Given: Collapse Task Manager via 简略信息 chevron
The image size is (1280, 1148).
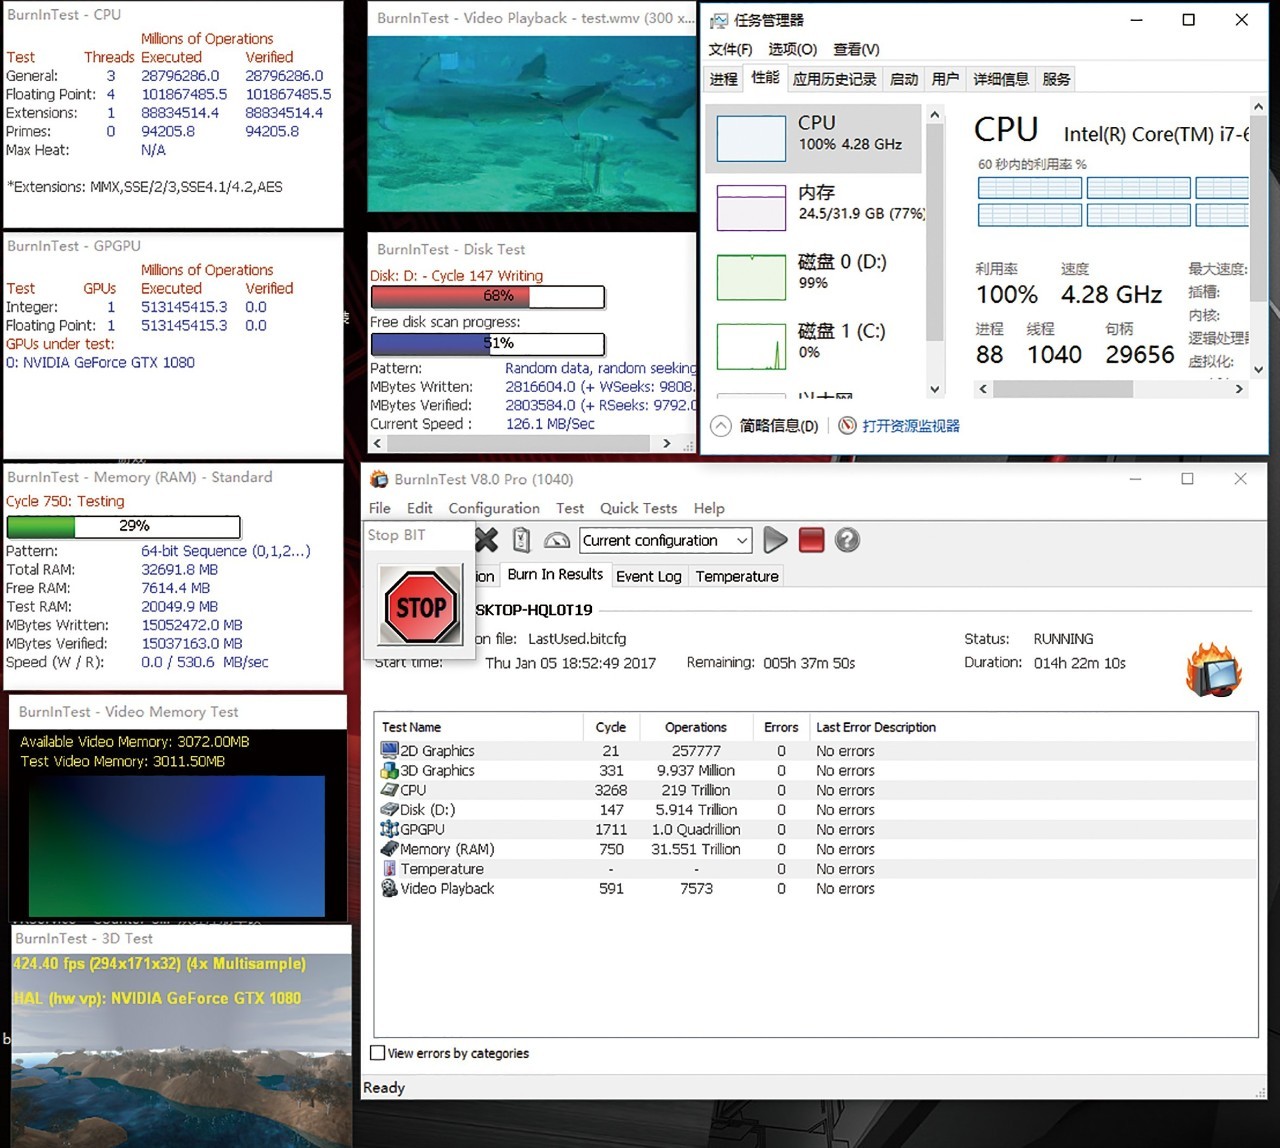Looking at the screenshot, I should pyautogui.click(x=721, y=426).
